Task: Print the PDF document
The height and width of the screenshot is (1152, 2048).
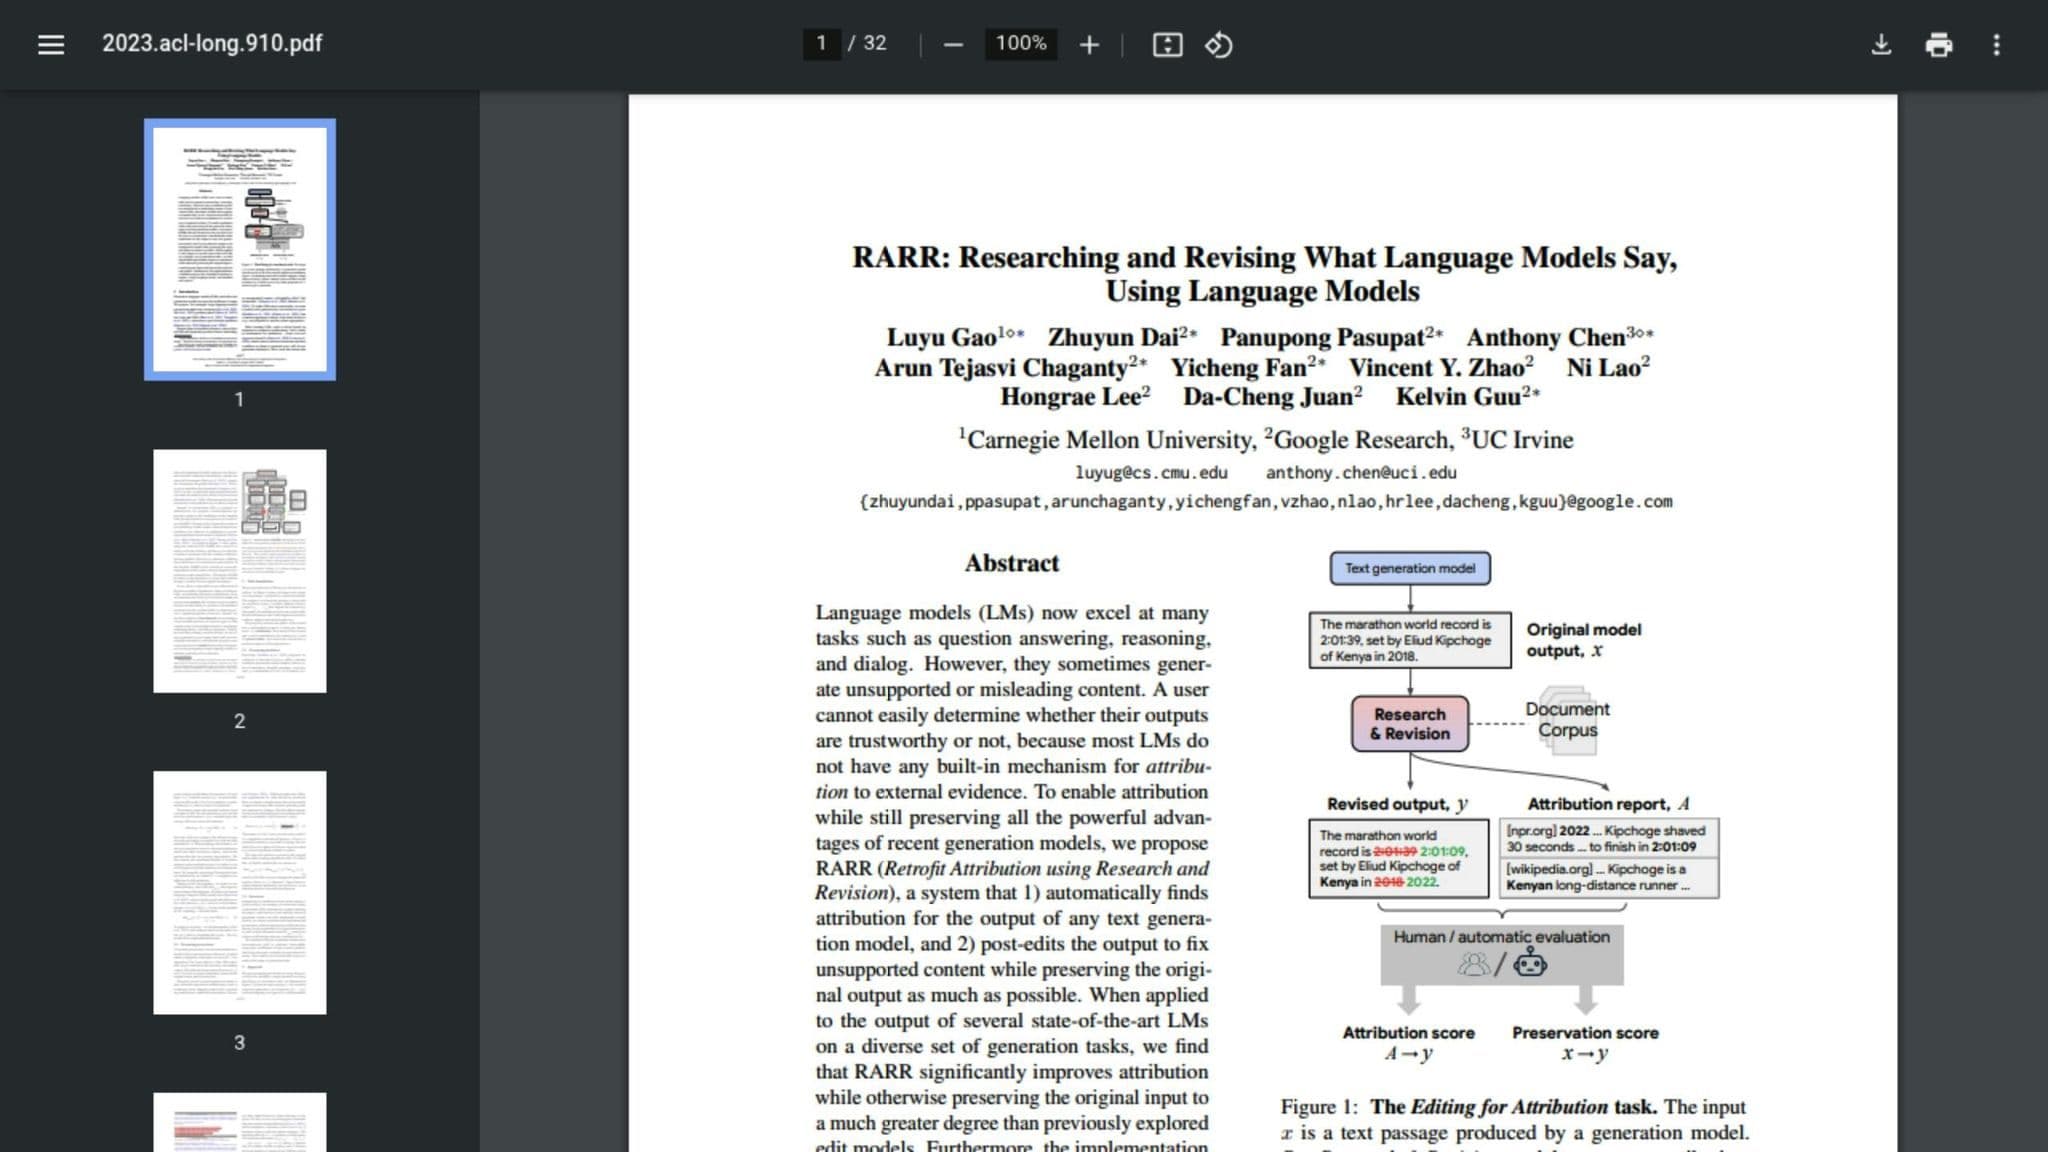Action: pyautogui.click(x=1939, y=44)
